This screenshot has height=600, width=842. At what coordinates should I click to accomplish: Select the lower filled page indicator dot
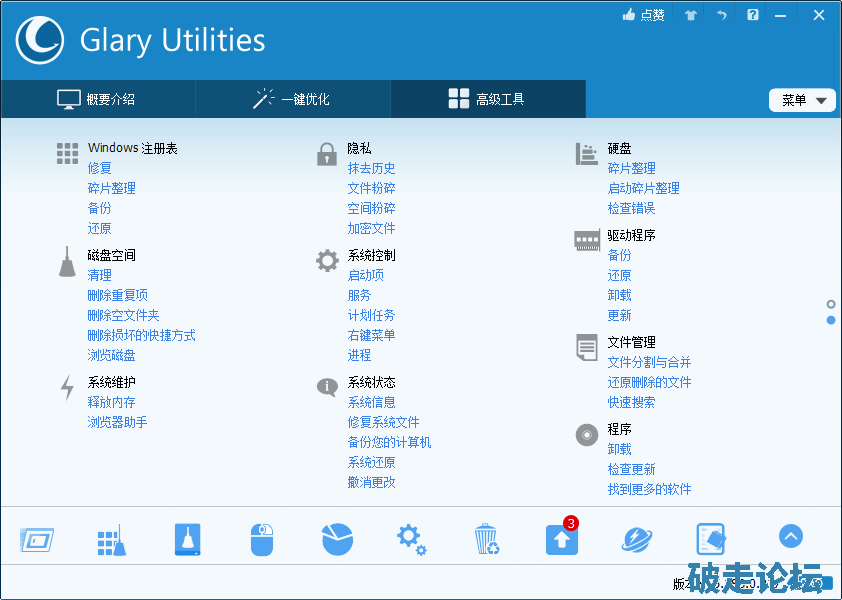pos(831,320)
